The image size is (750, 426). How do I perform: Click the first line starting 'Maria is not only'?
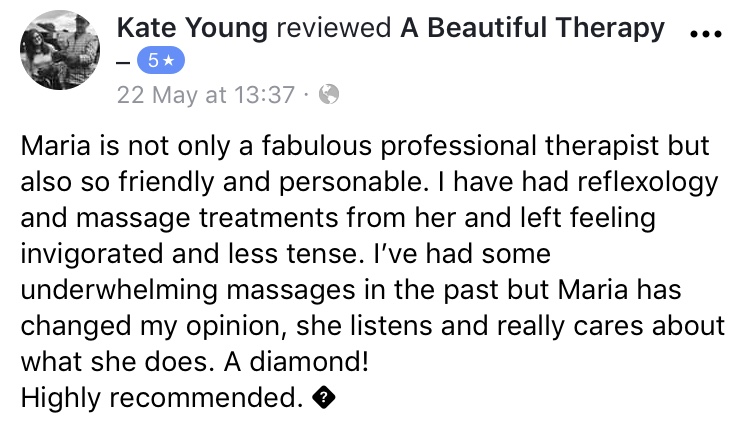click(365, 148)
